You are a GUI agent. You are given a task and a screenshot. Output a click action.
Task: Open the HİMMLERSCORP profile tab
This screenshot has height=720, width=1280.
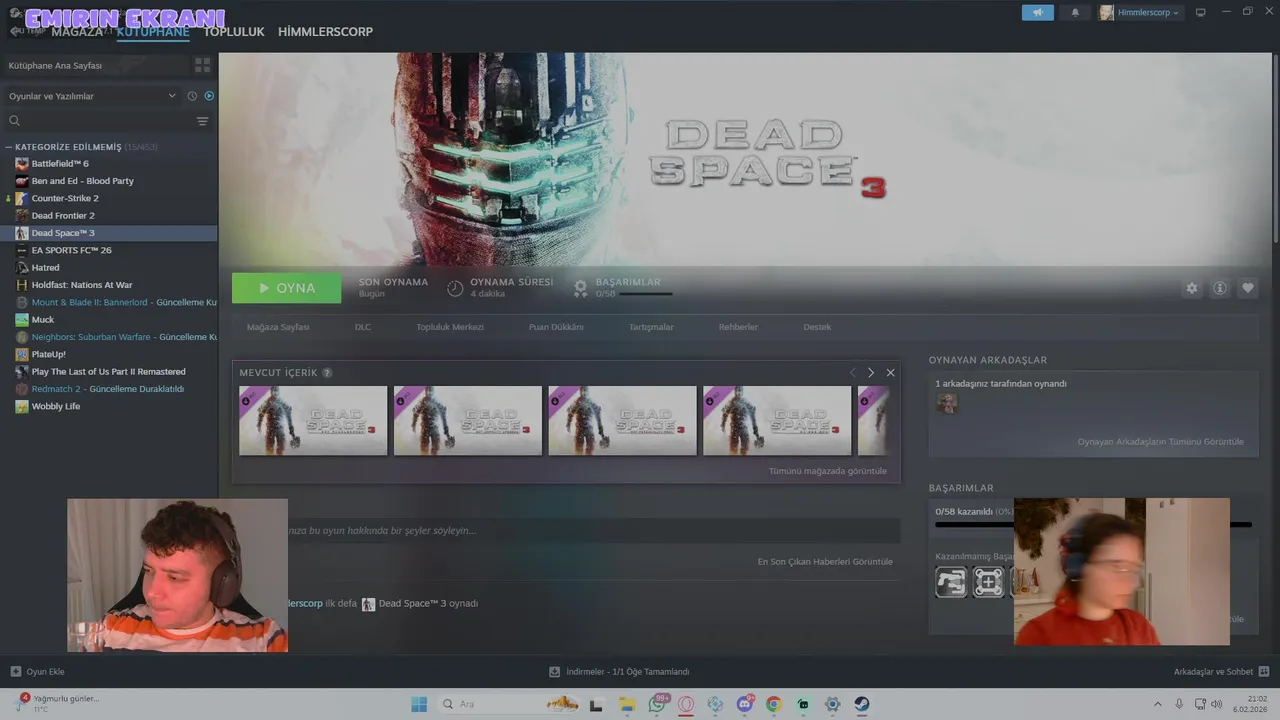tap(325, 32)
